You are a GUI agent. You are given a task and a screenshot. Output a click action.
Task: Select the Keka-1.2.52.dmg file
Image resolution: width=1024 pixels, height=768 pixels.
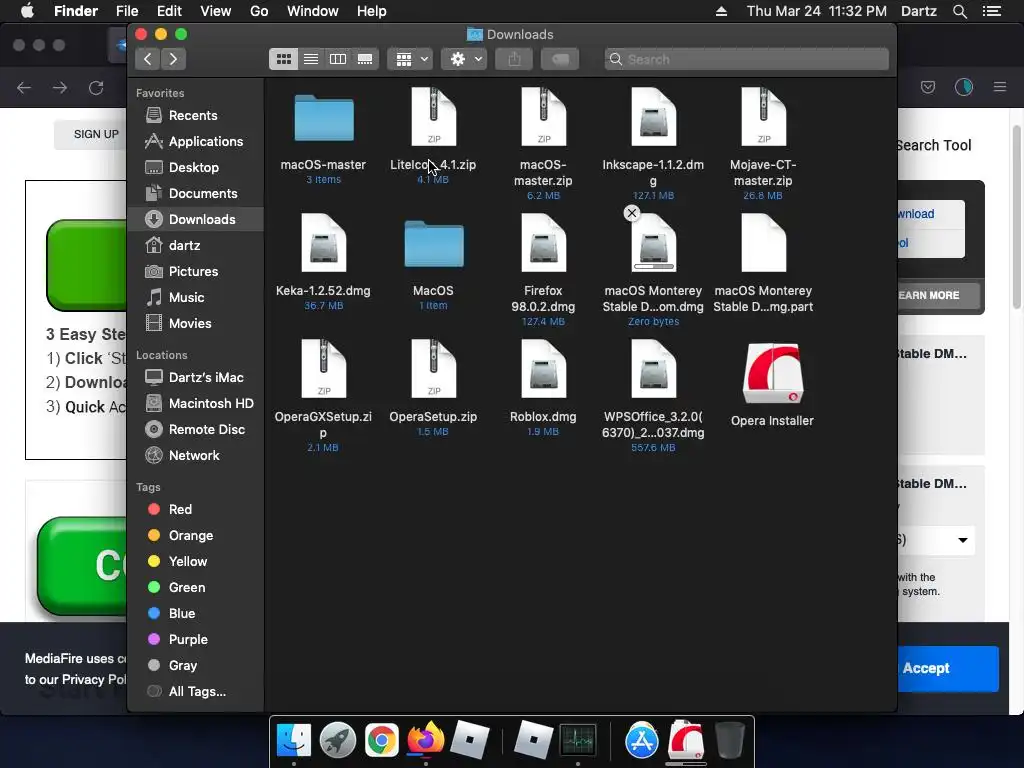[x=324, y=244]
